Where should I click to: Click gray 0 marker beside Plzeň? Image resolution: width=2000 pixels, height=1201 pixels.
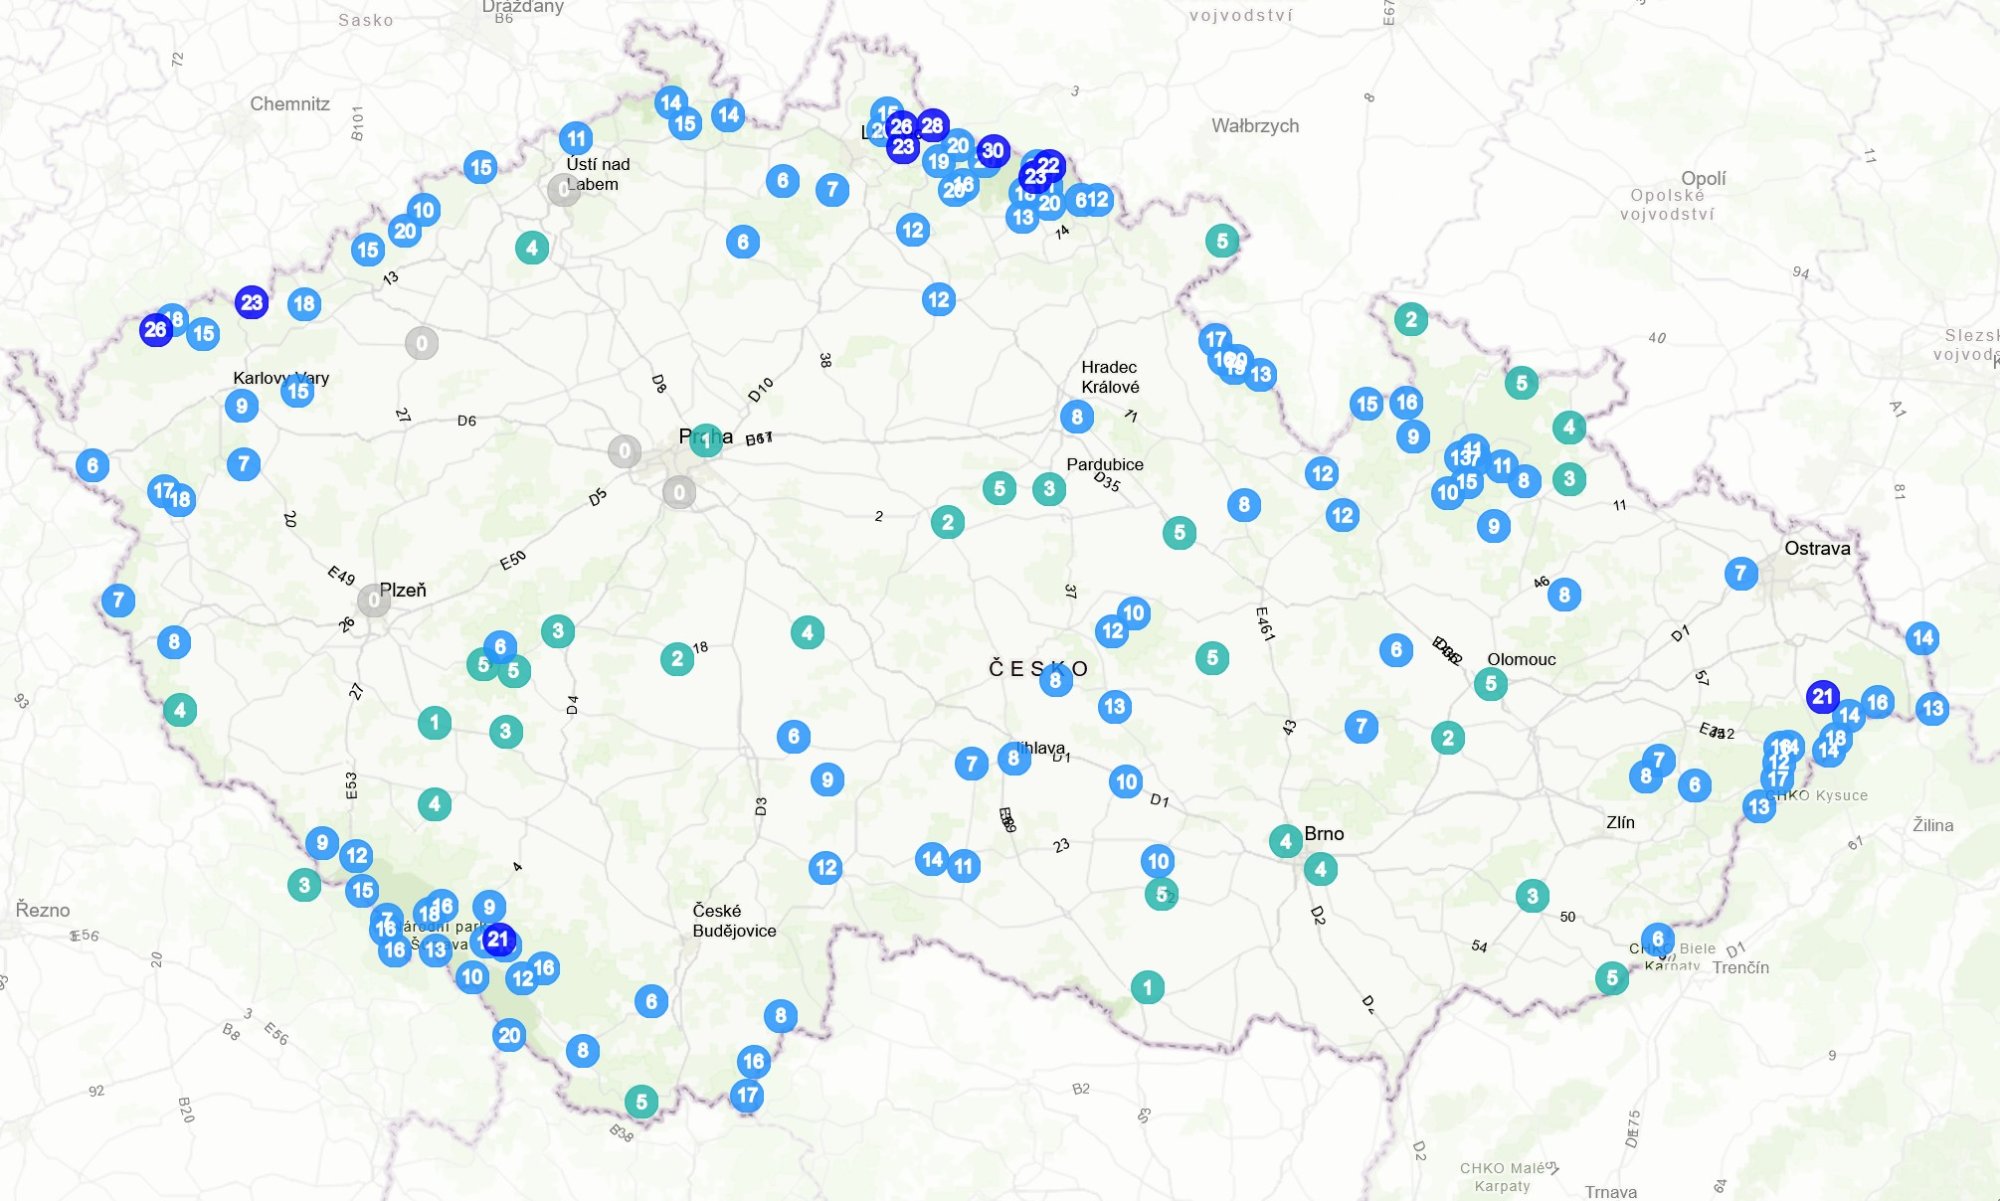tap(374, 600)
